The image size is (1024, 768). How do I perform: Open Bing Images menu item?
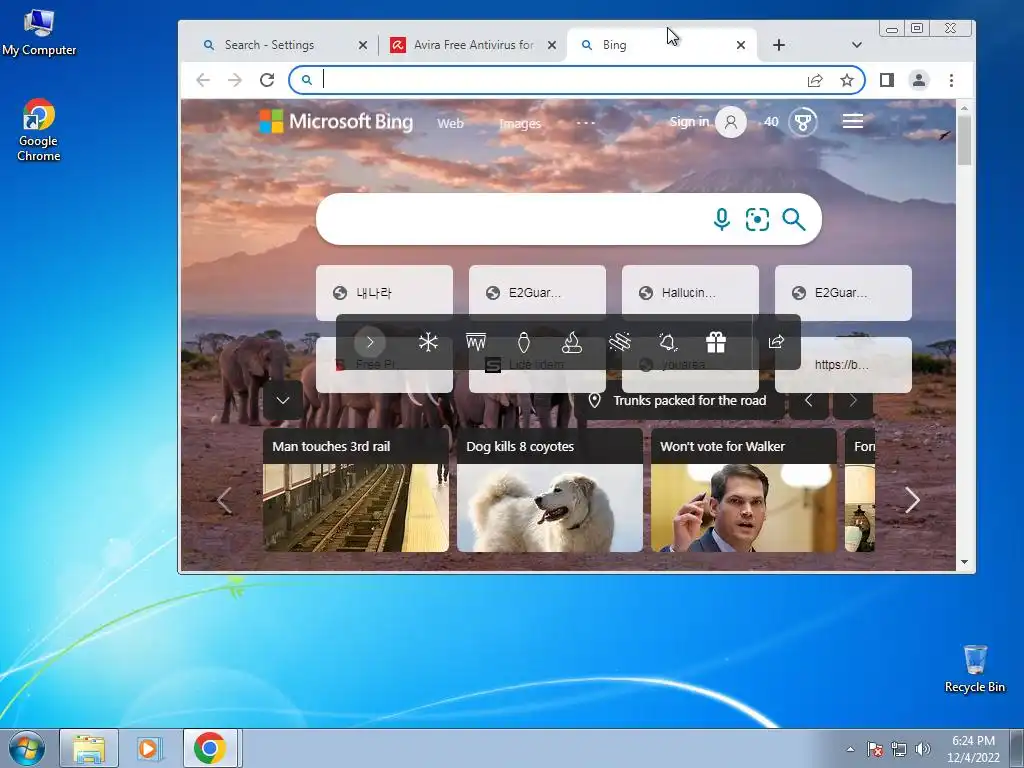coord(520,123)
